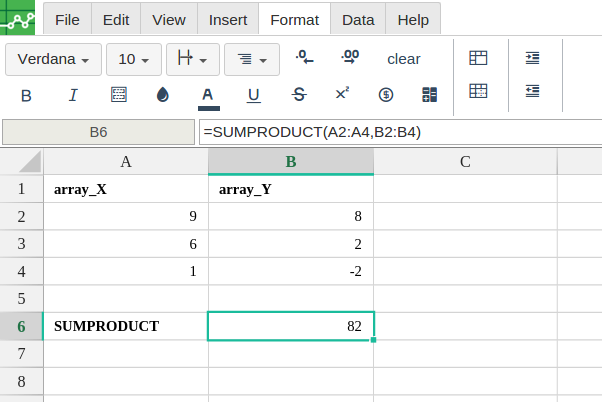The height and width of the screenshot is (402, 602).
Task: Click the upper indent icon
Action: click(x=533, y=58)
